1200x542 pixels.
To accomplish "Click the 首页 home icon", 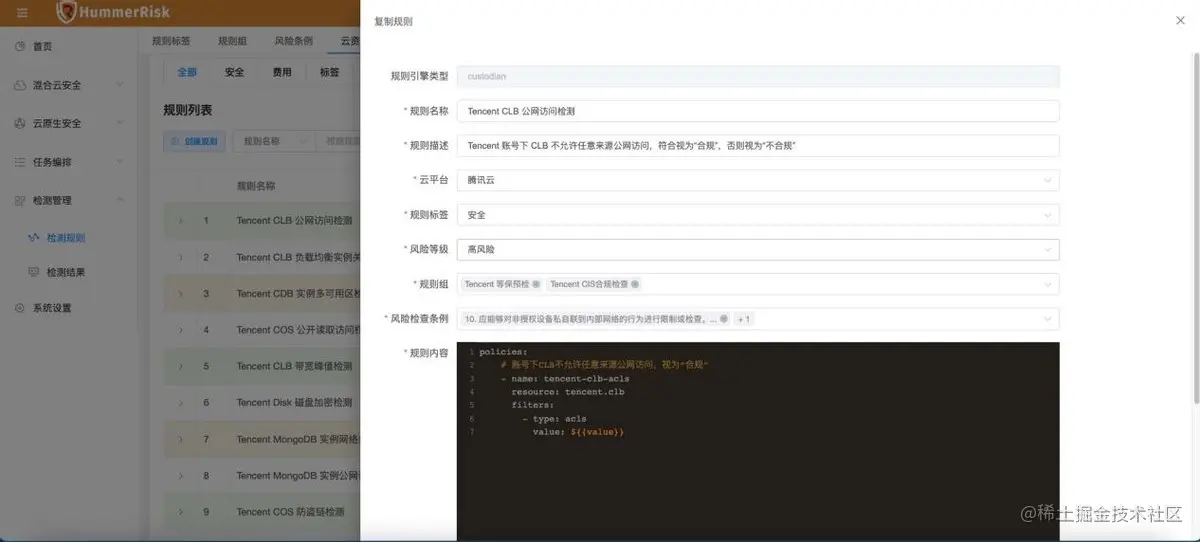I will coord(20,47).
